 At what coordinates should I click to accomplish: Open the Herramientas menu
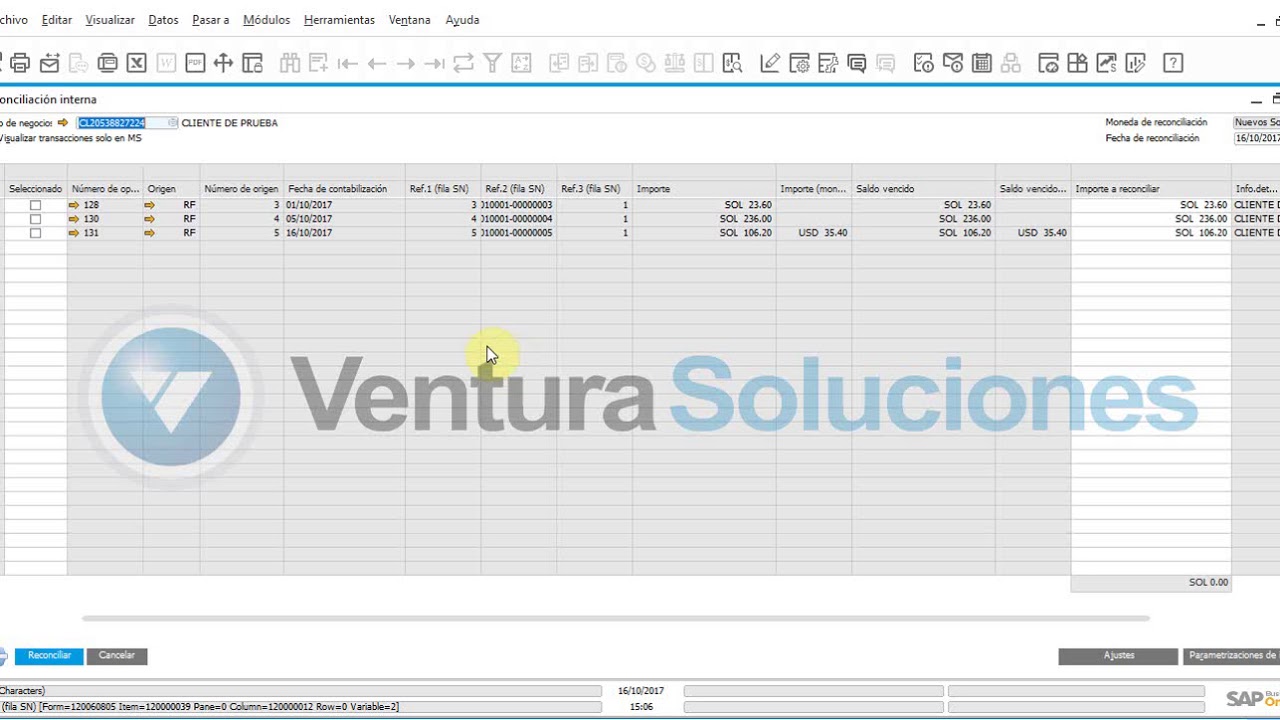[340, 20]
